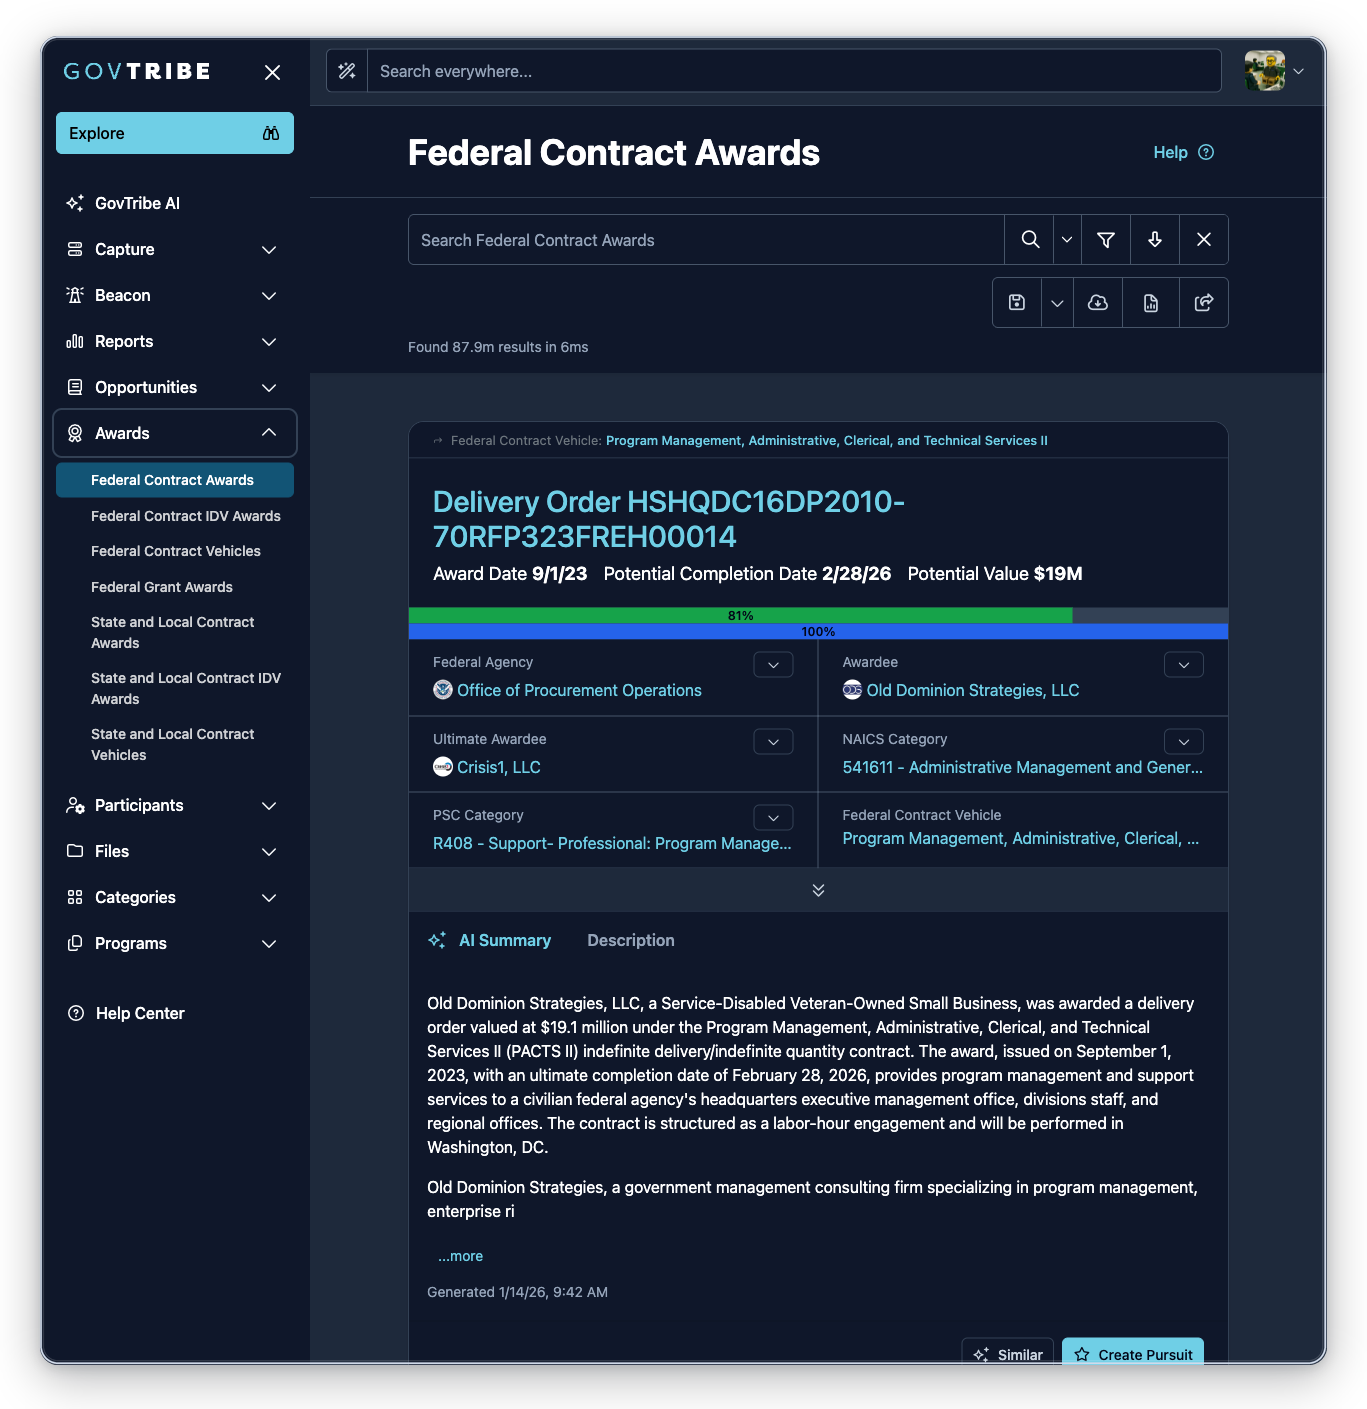Select Federal Contract IDV Awards
The image size is (1367, 1409).
coord(186,516)
